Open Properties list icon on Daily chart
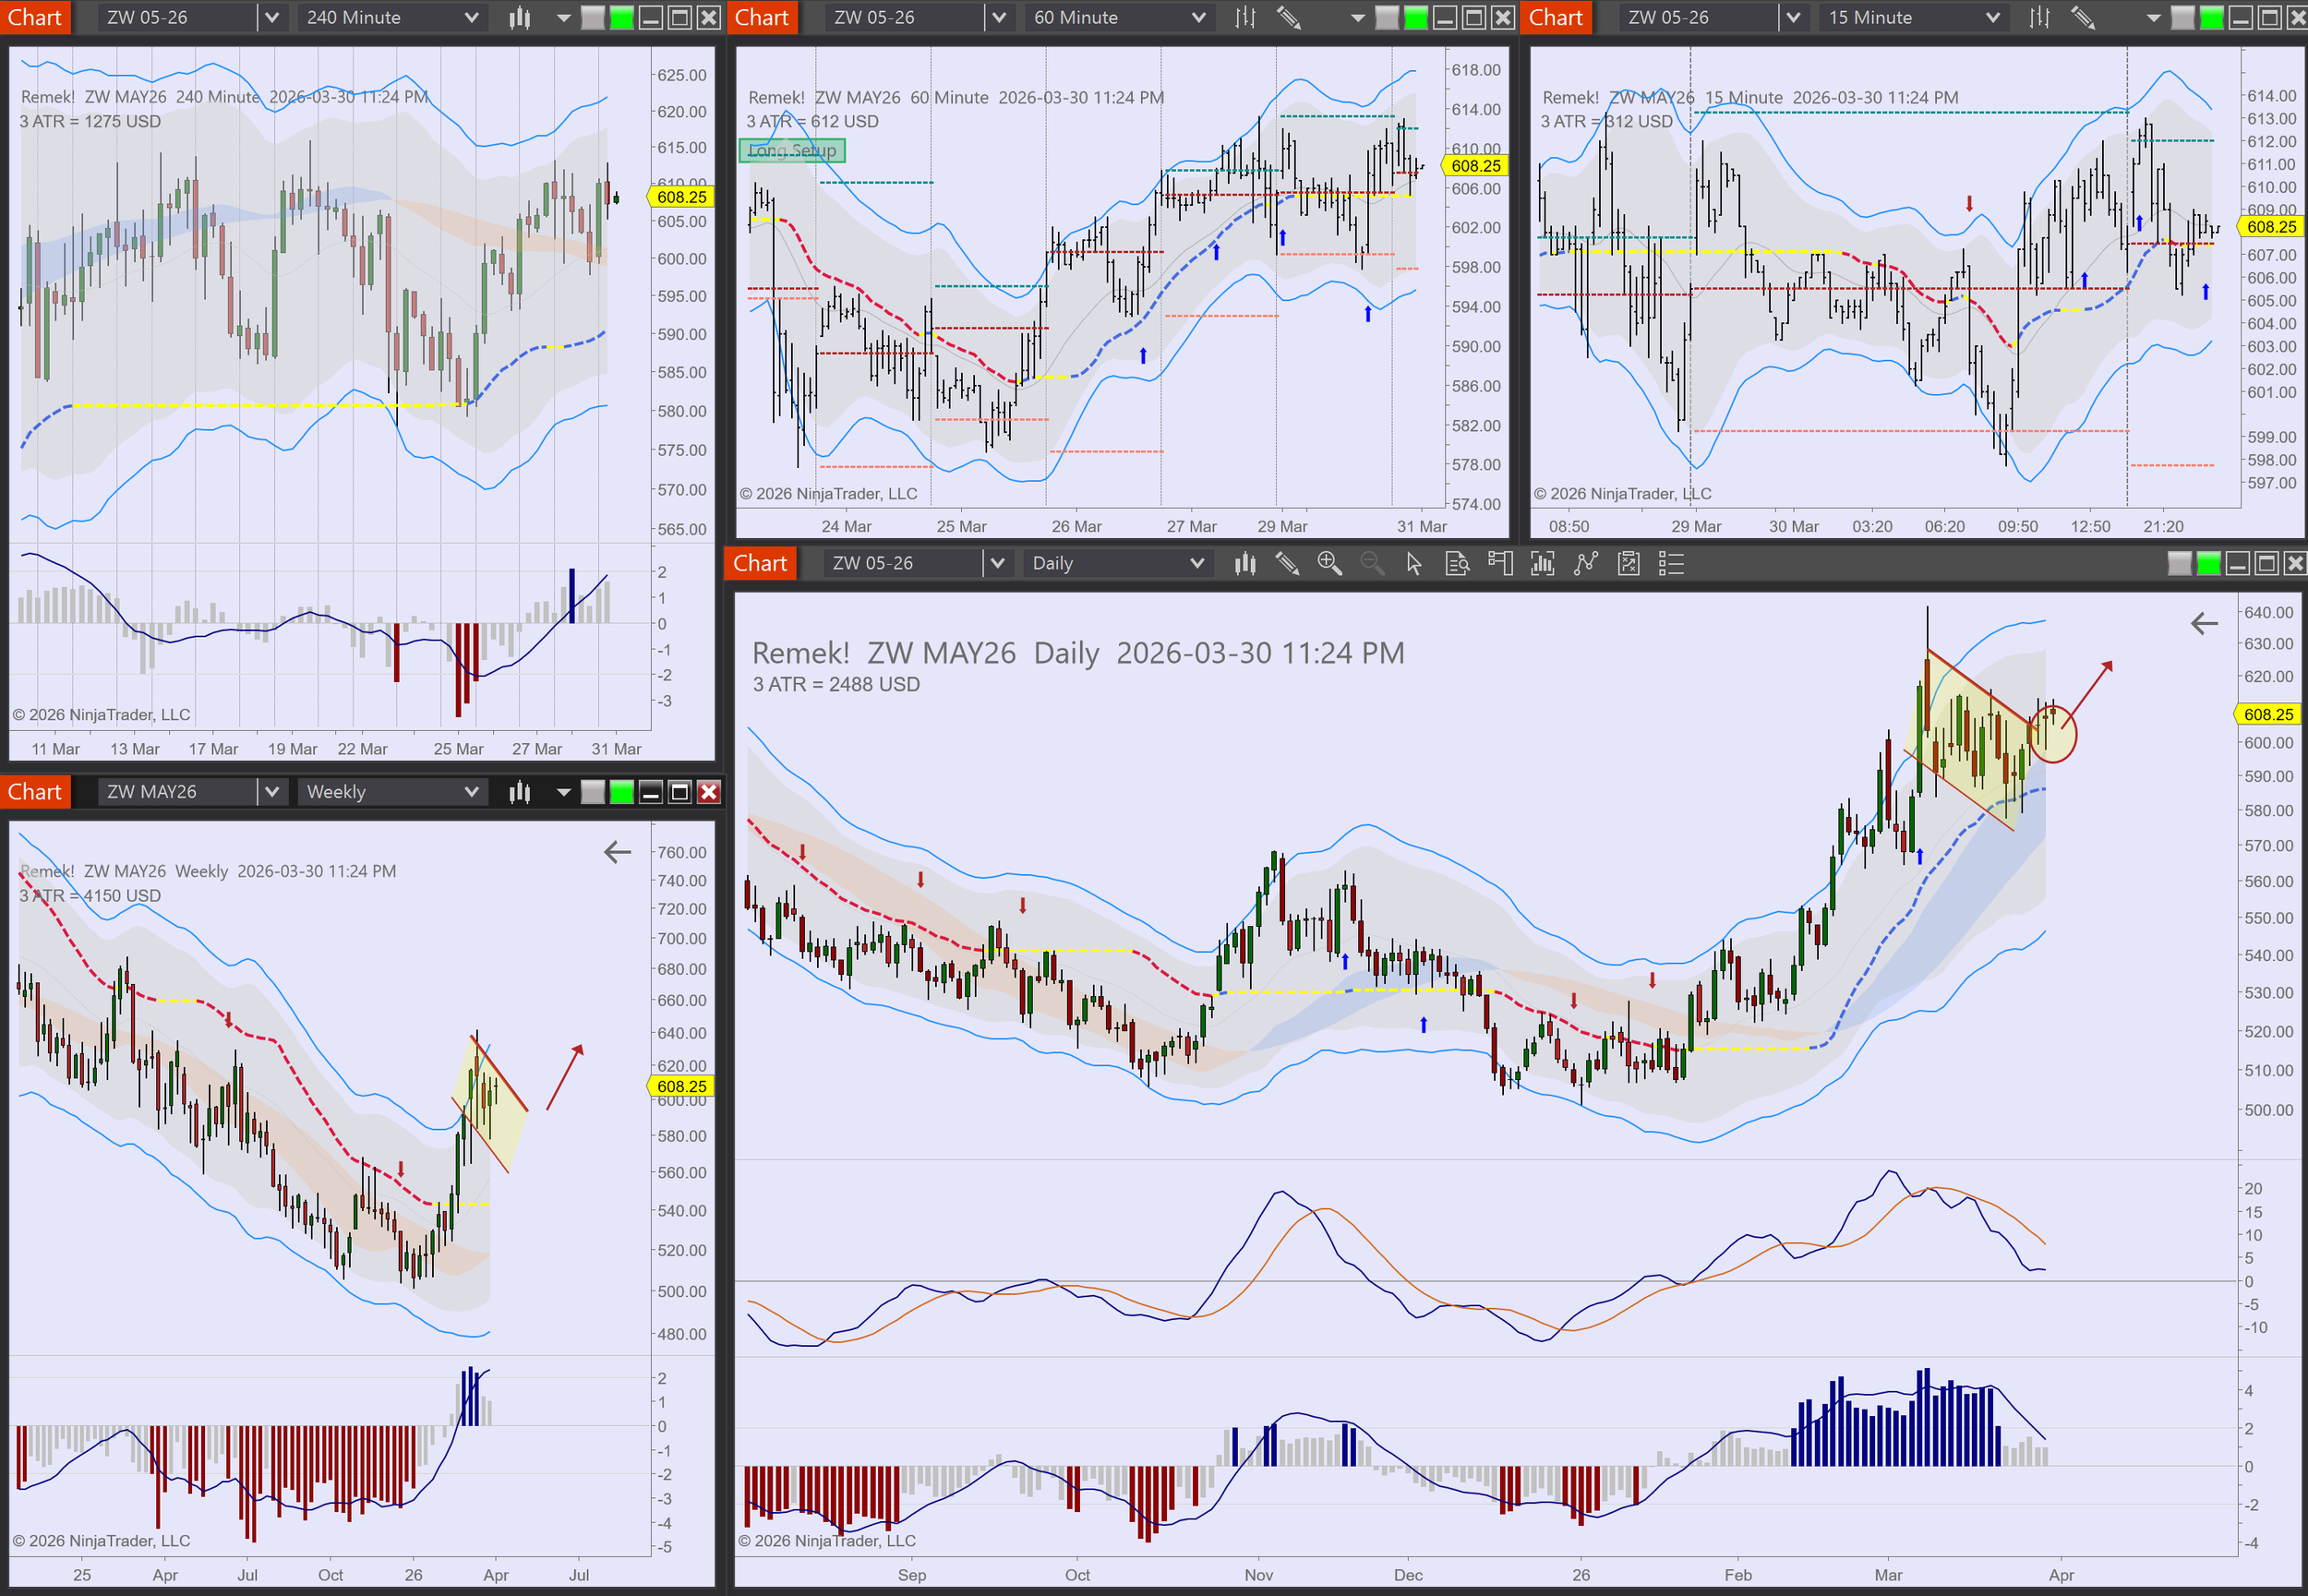This screenshot has width=2308, height=1596. [1671, 564]
